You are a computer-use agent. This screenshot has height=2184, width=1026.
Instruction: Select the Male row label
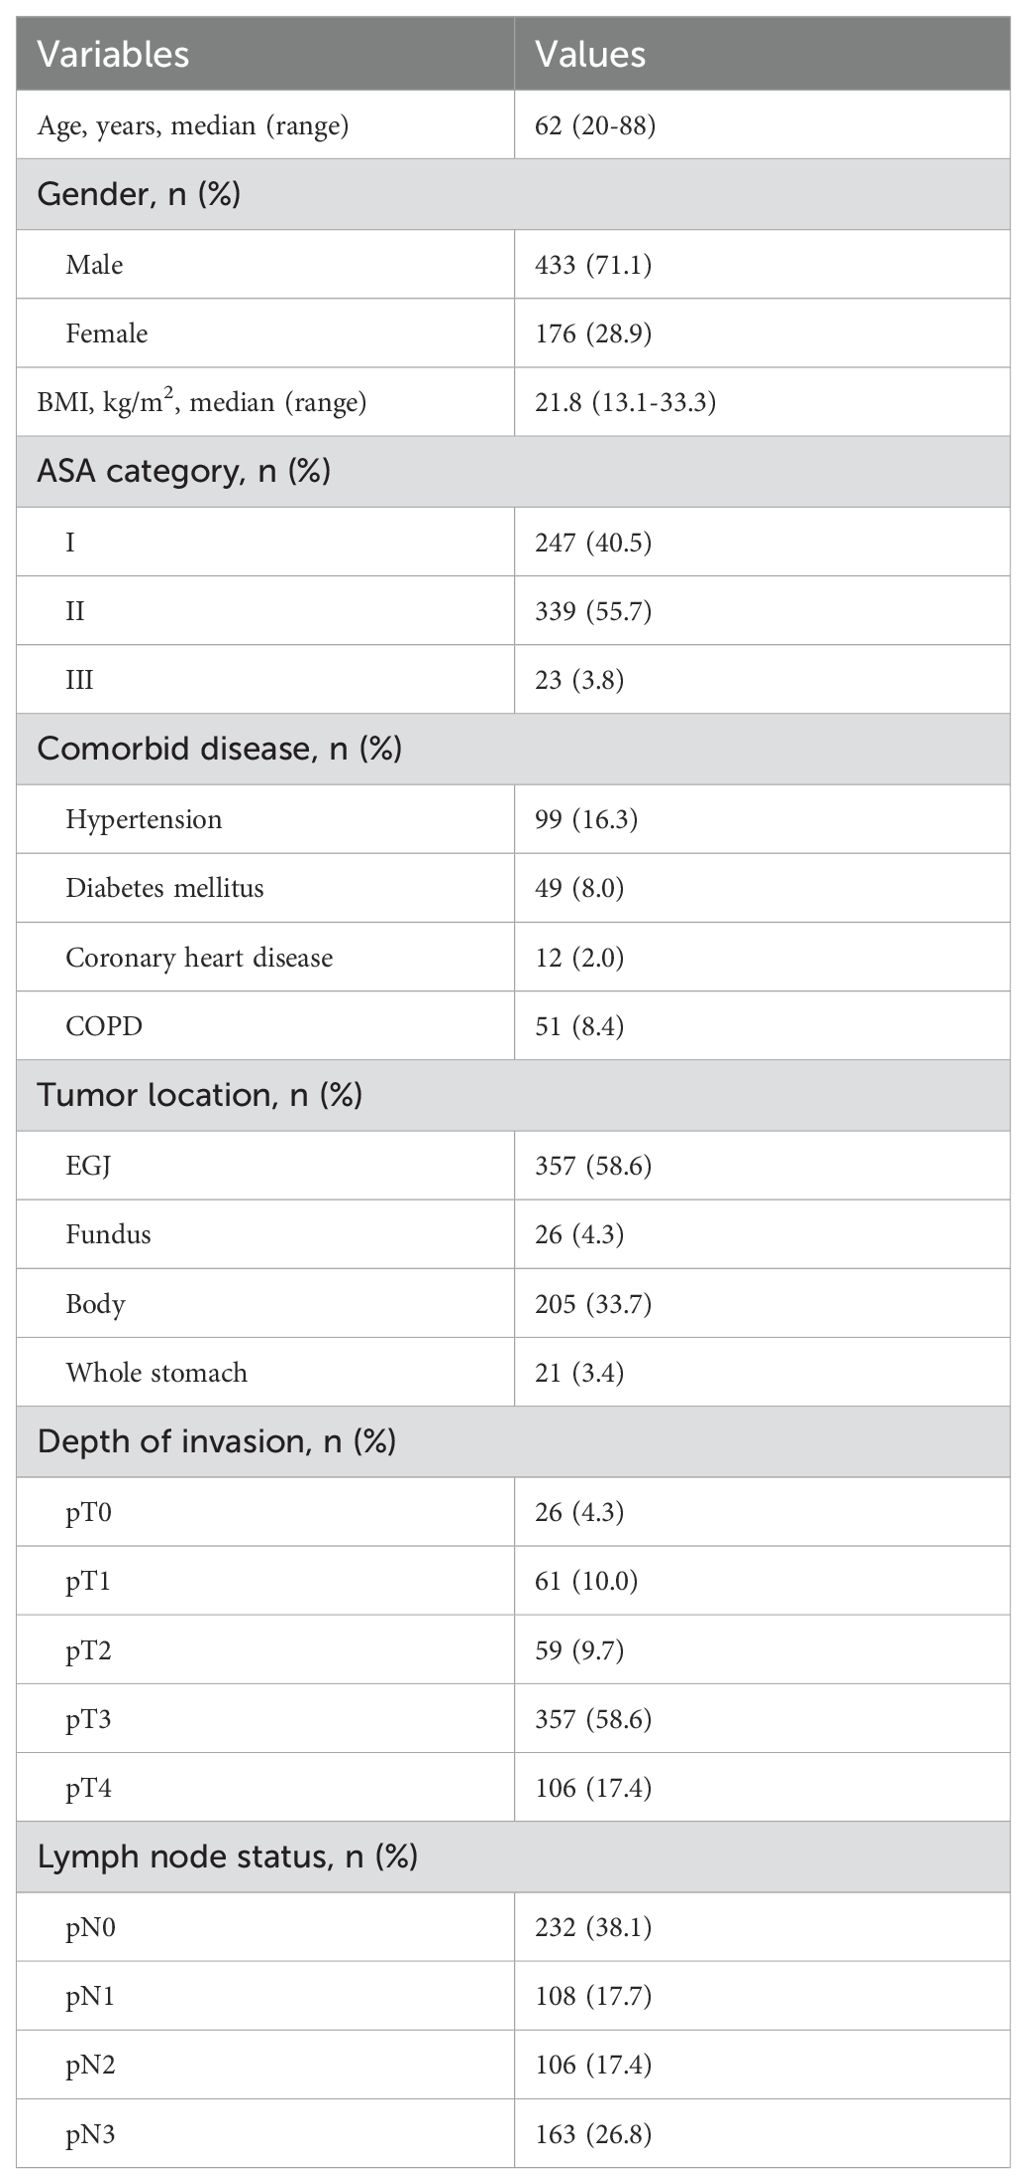94,265
